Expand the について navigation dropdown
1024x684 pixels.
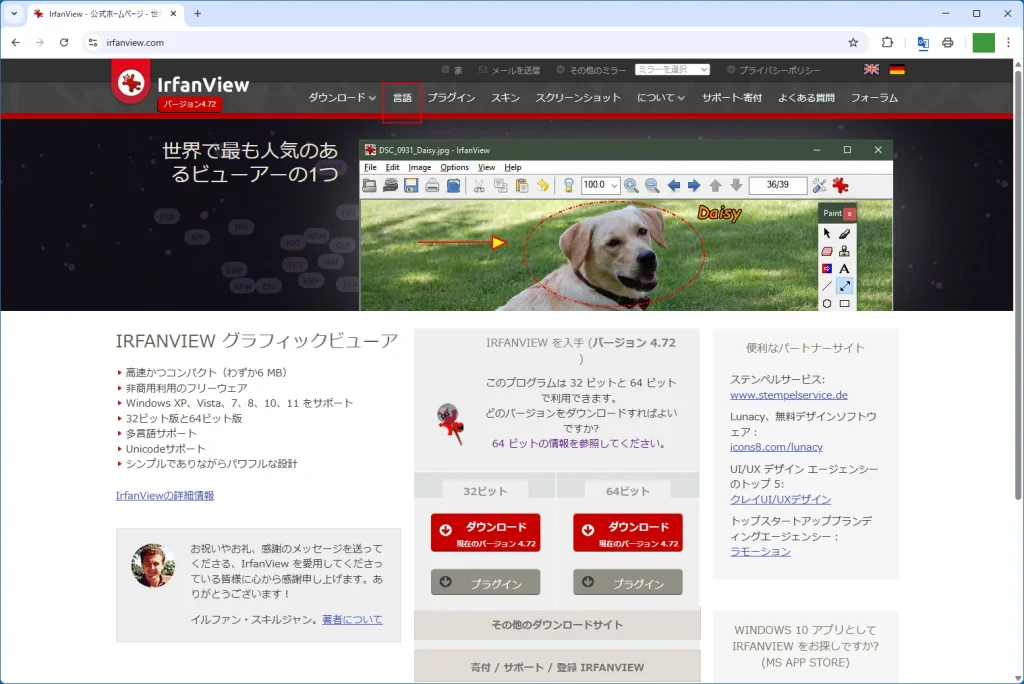(660, 97)
